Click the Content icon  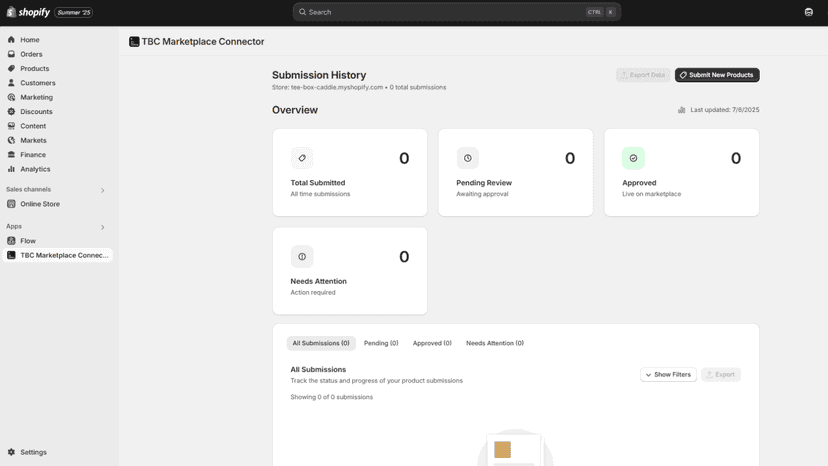point(11,126)
